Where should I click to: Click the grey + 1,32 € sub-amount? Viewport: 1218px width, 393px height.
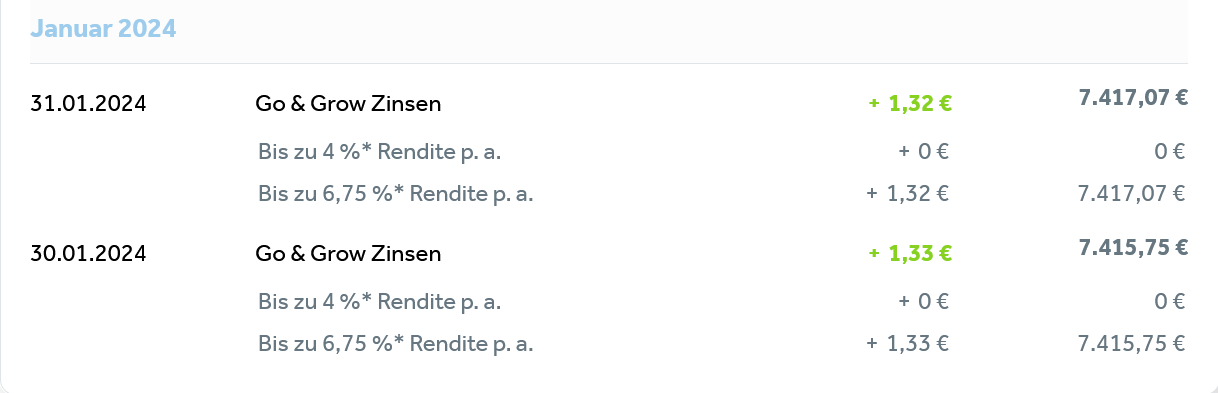[908, 194]
